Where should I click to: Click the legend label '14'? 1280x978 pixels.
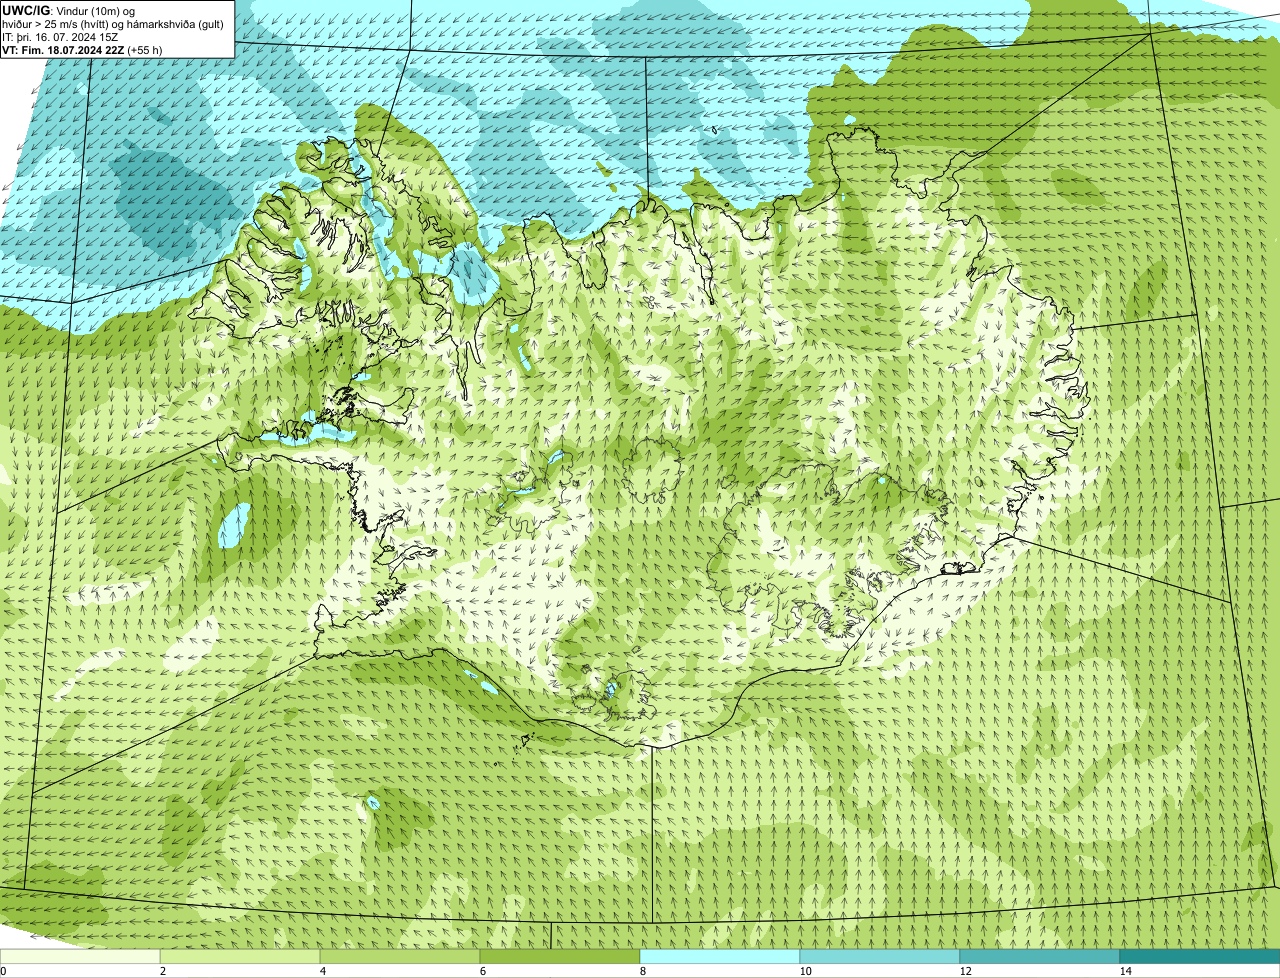[x=1125, y=971]
